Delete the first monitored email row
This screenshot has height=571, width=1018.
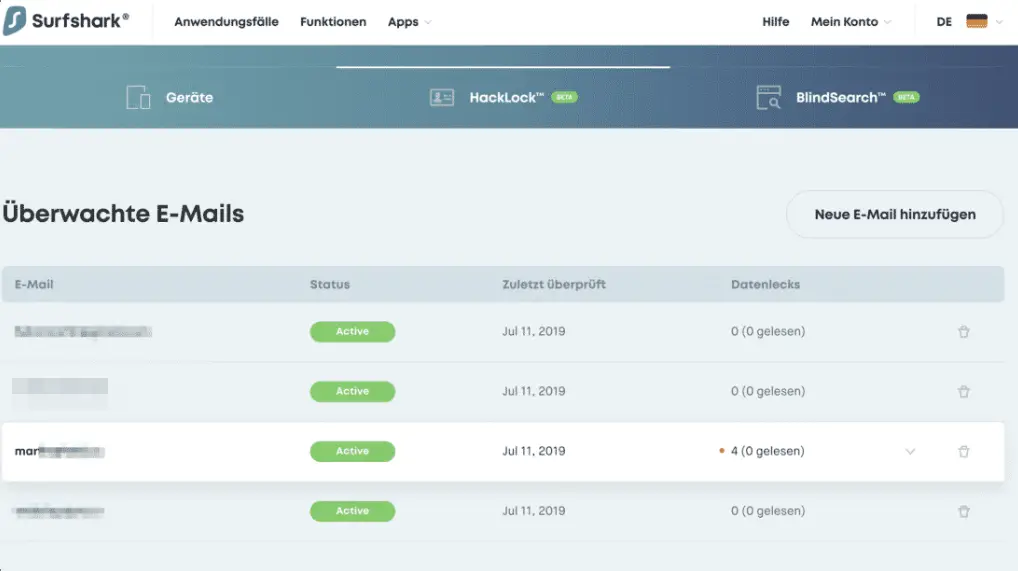[x=963, y=332]
